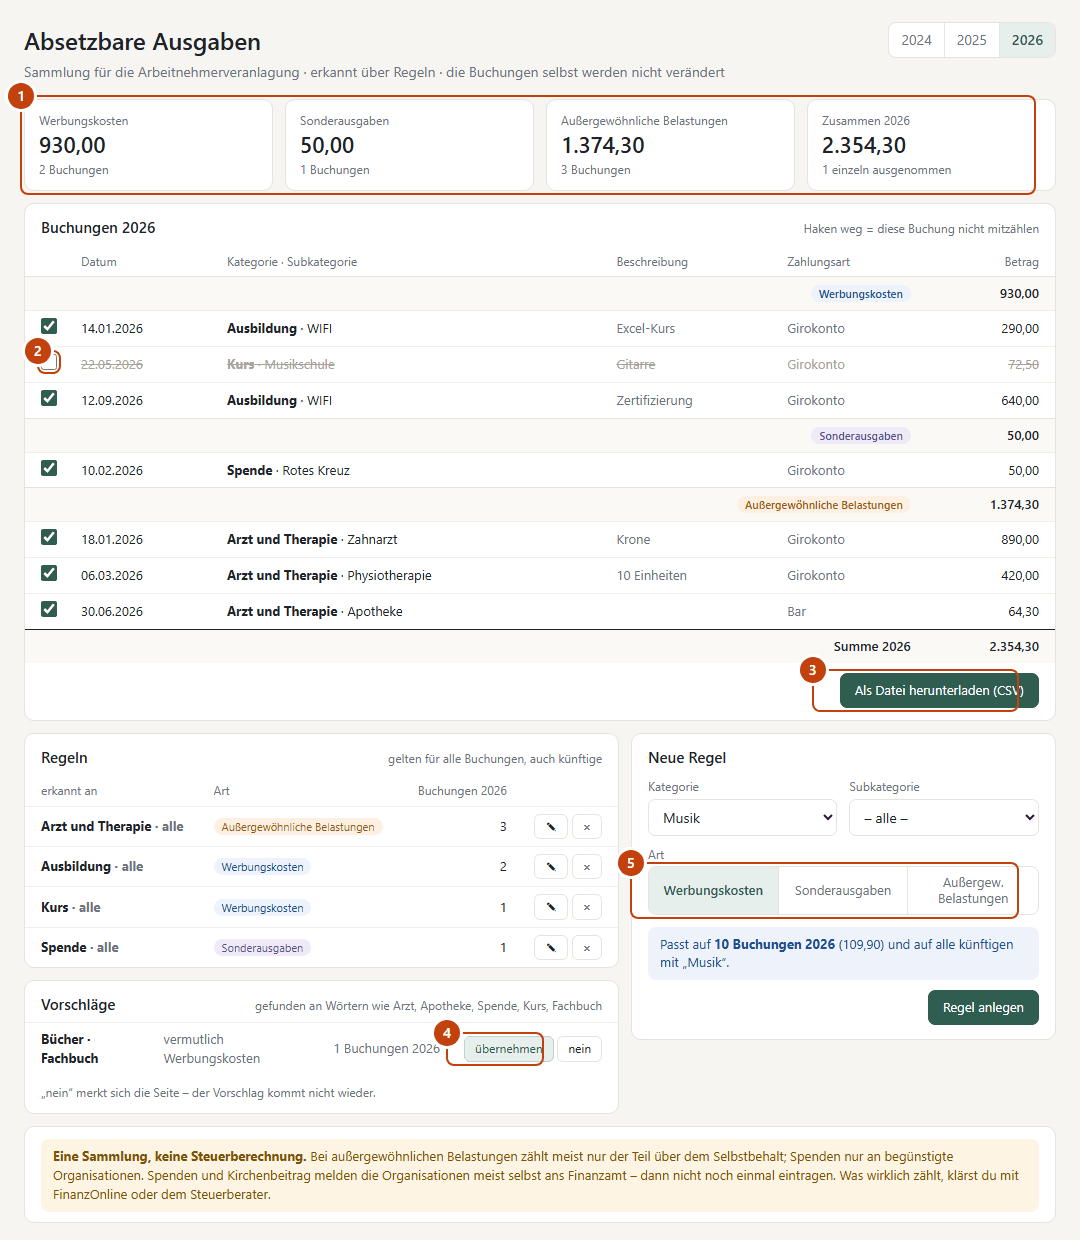Open pencil editor for Ausbildung rule
The width and height of the screenshot is (1080, 1240).
click(x=551, y=867)
